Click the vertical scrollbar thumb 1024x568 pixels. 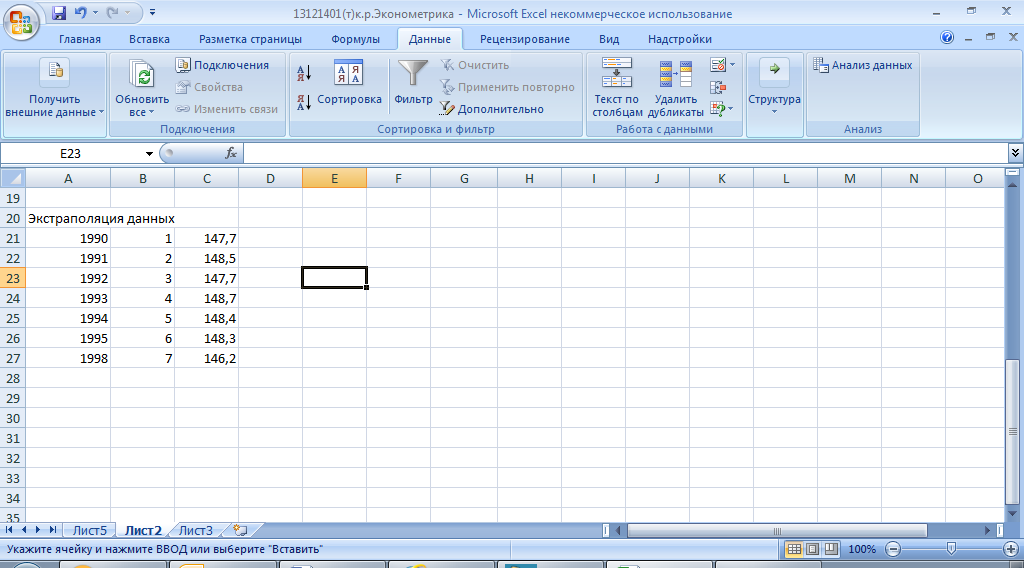[1013, 432]
